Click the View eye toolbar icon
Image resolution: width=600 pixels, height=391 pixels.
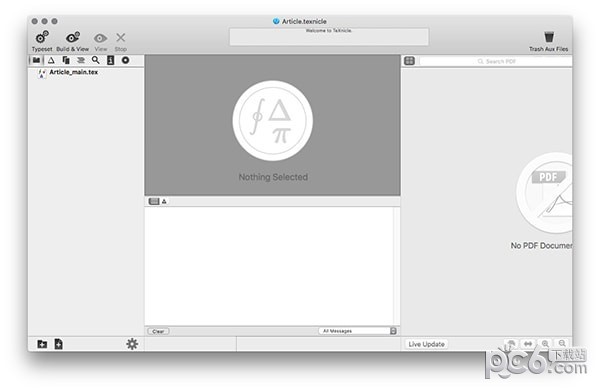tap(101, 38)
